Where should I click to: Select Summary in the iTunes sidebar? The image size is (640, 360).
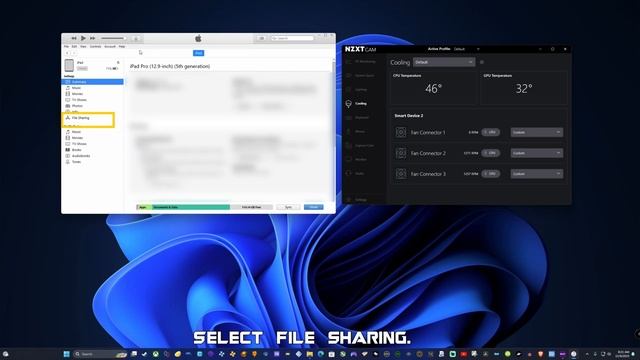click(x=92, y=82)
